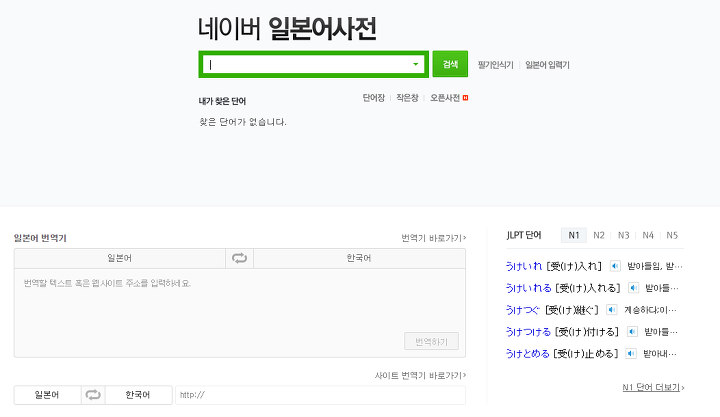Click red new badge next to 오픈사전
The image size is (720, 417).
pos(465,98)
